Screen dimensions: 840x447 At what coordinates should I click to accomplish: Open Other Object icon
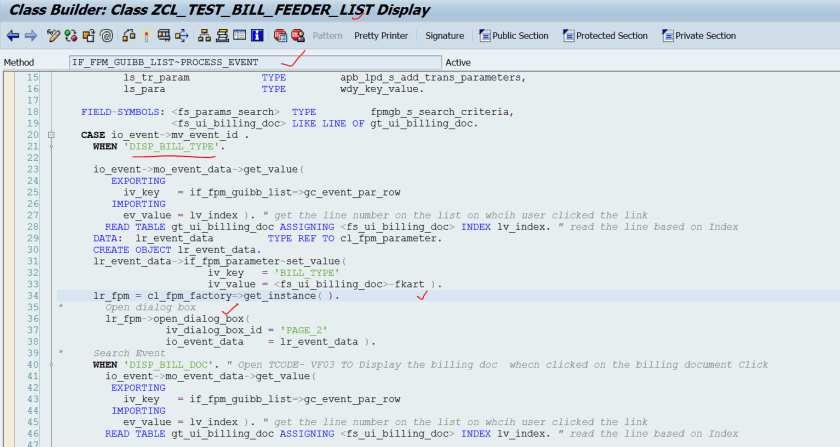click(88, 36)
